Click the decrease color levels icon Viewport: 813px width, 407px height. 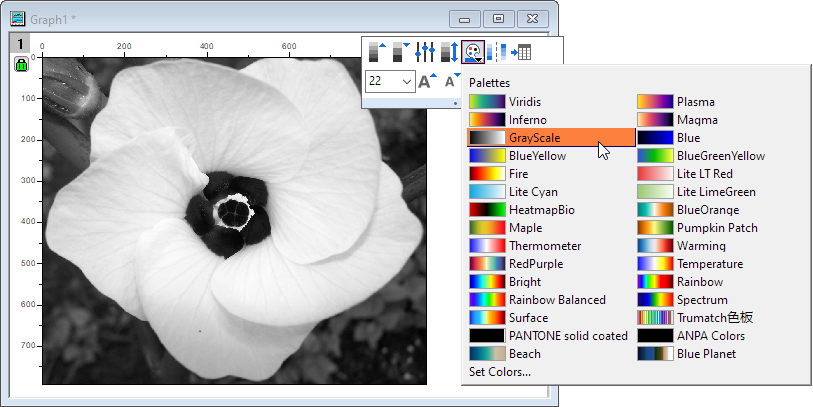pyautogui.click(x=401, y=52)
